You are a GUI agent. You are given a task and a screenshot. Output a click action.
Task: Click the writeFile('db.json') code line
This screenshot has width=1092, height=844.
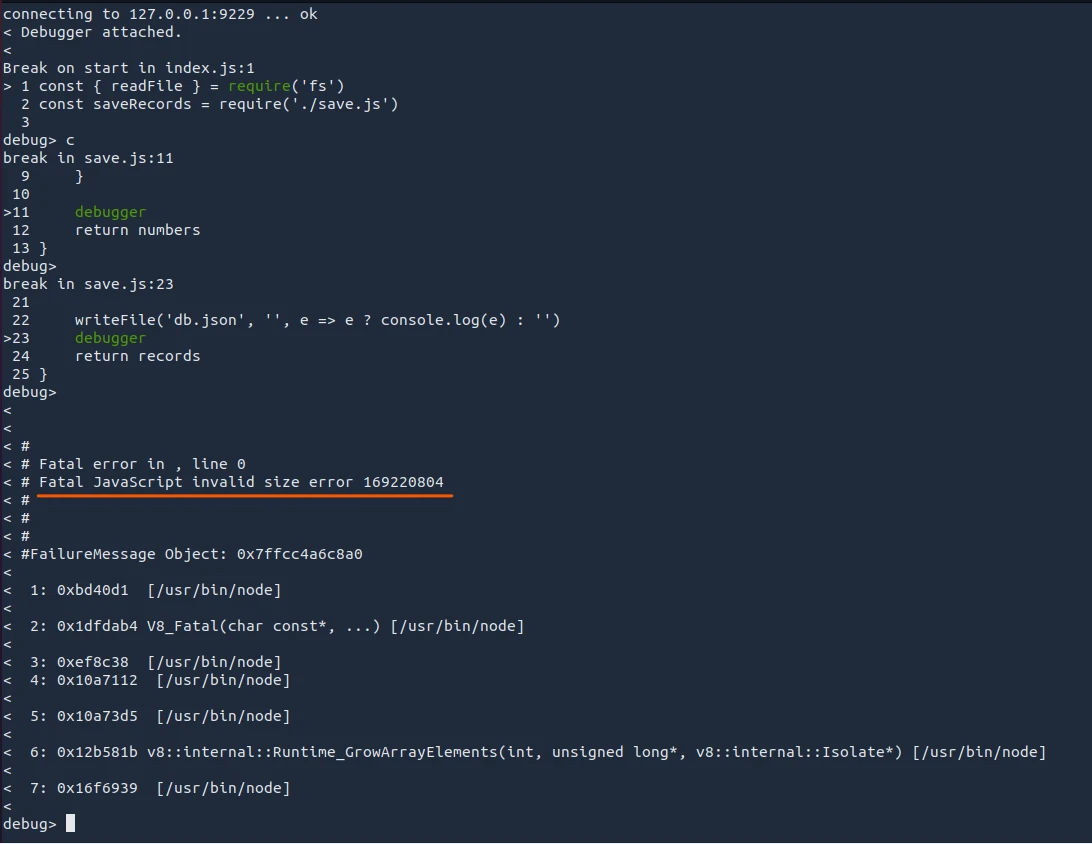point(317,320)
